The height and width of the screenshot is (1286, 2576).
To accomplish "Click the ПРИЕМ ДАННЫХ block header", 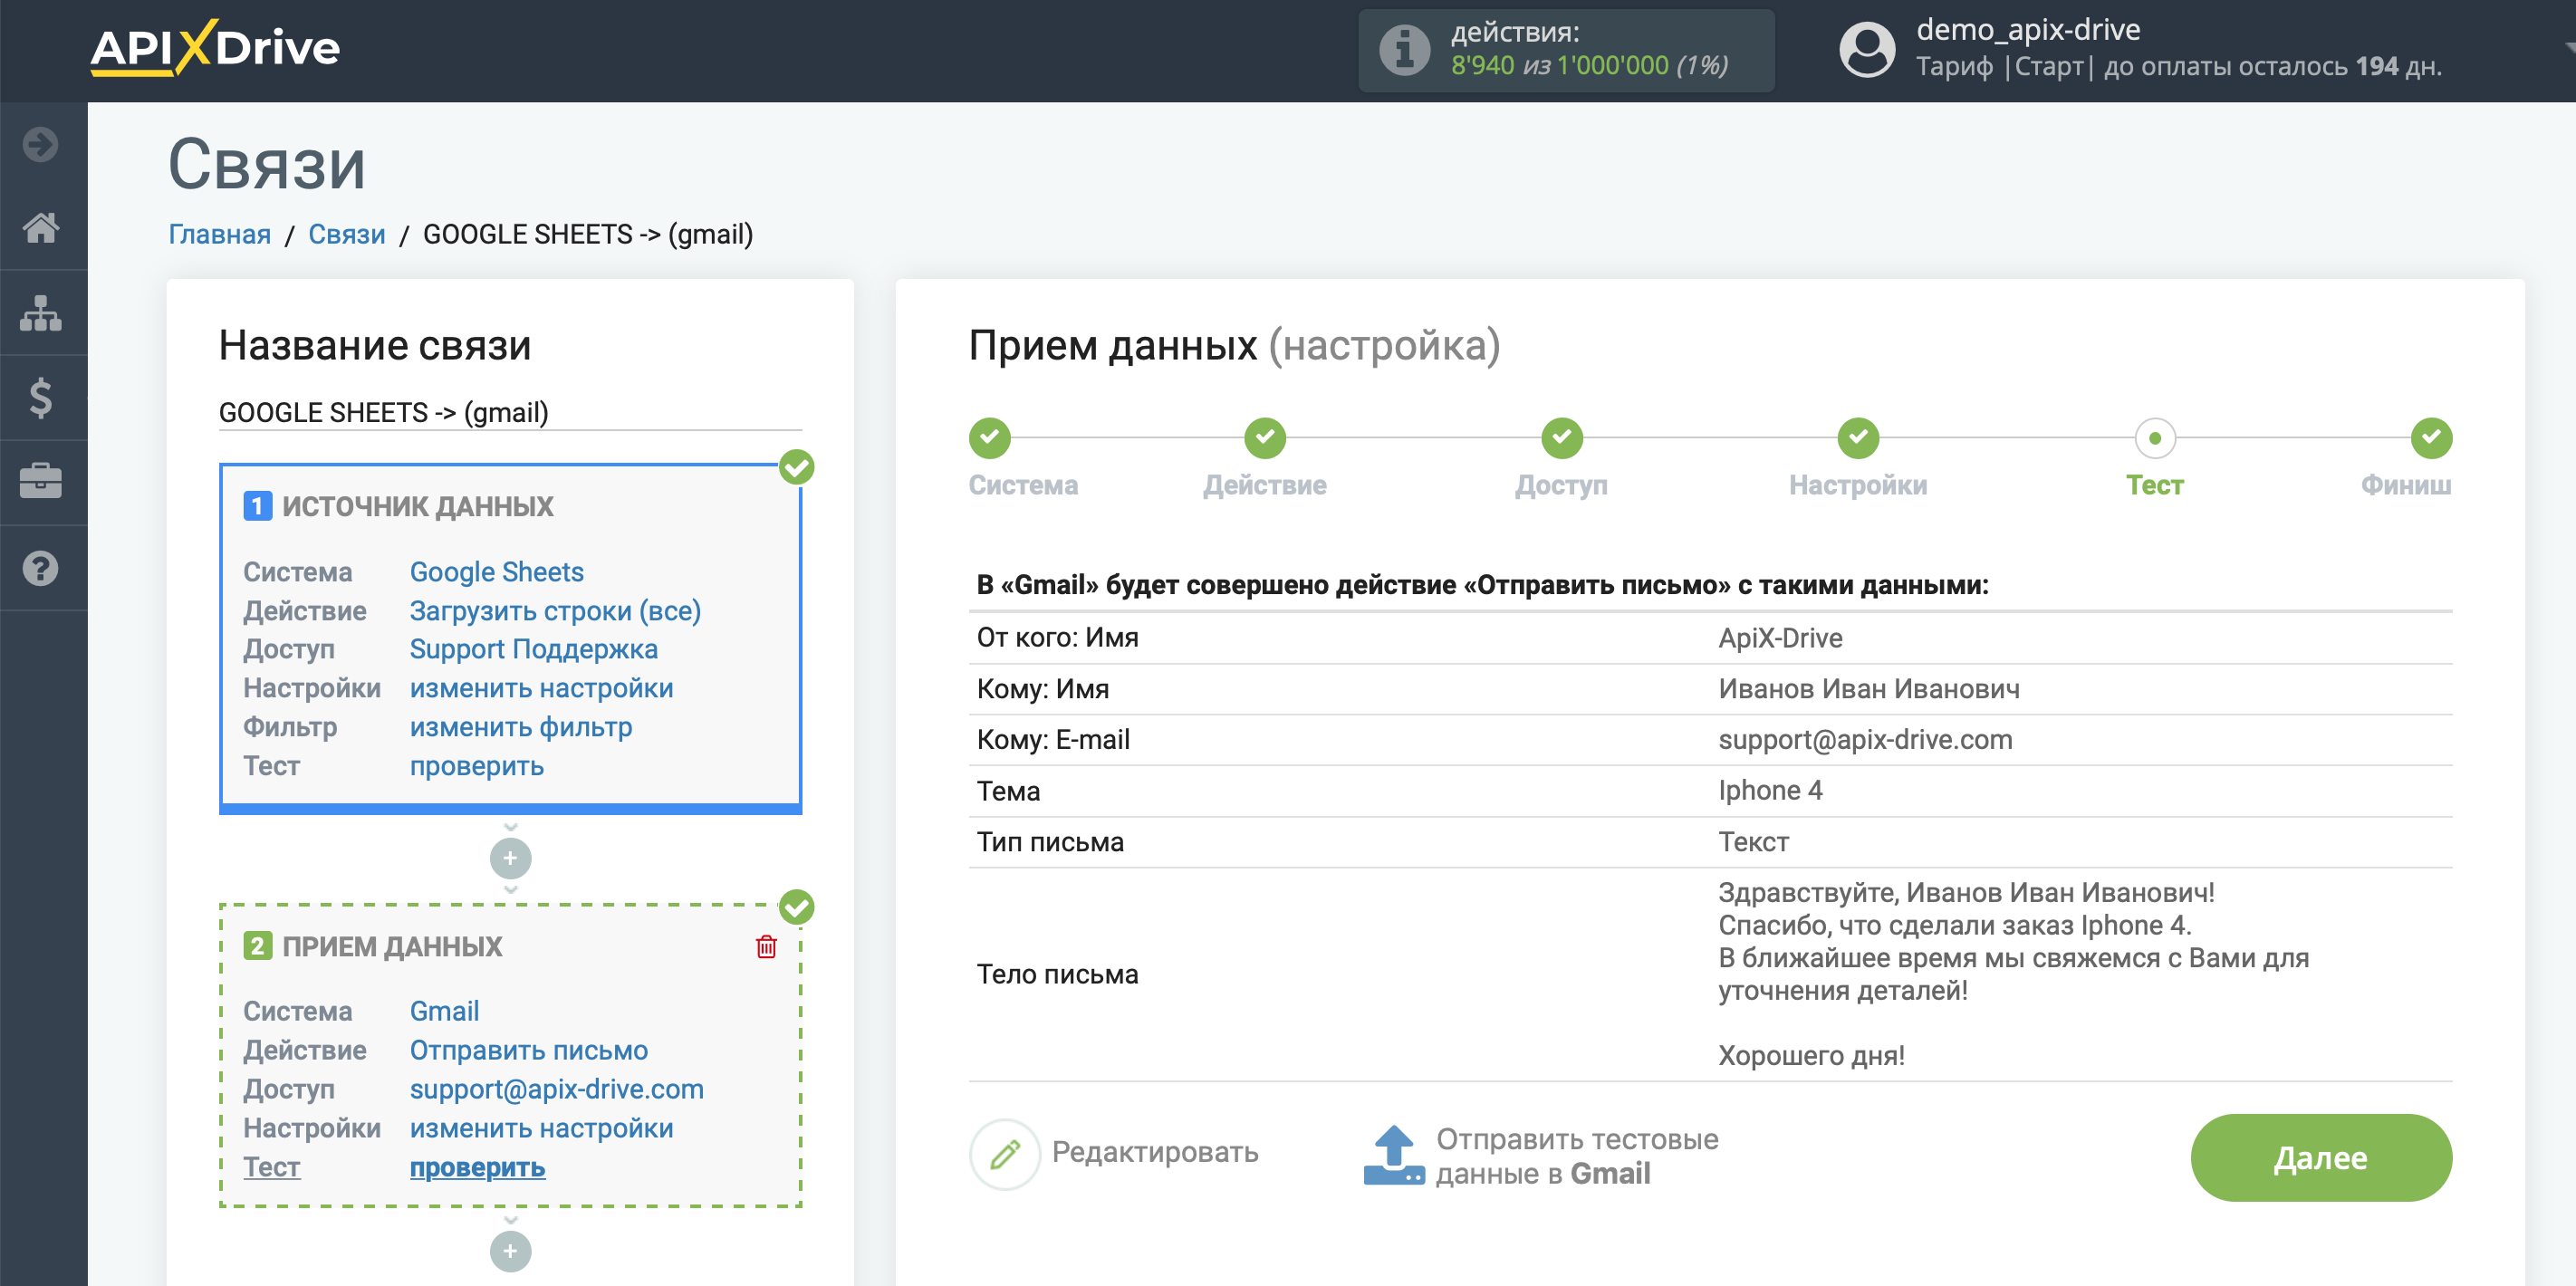I will click(391, 946).
